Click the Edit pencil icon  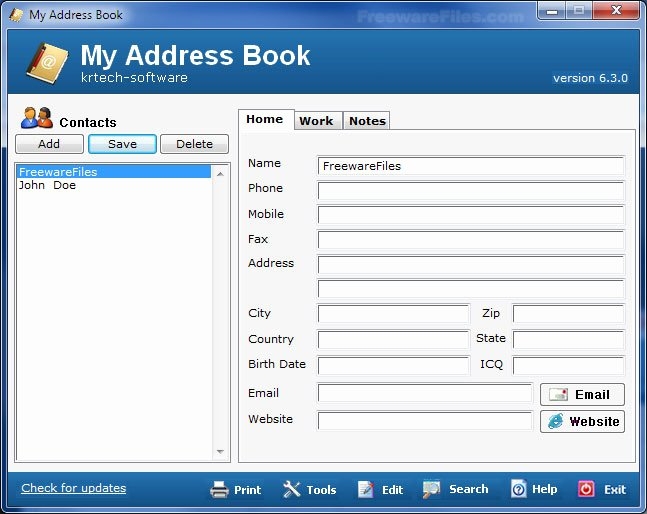point(366,489)
